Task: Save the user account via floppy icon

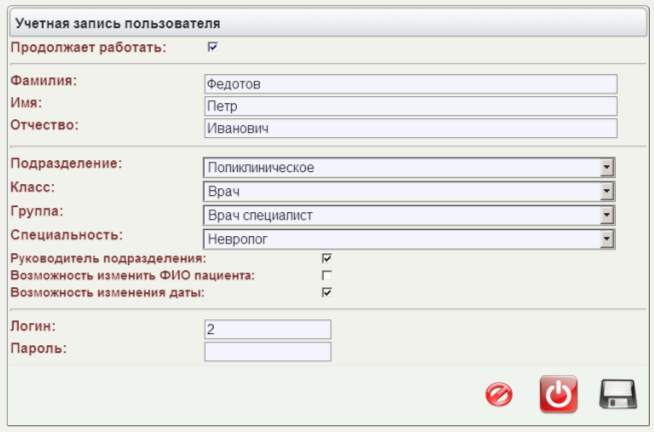Action: 618,395
